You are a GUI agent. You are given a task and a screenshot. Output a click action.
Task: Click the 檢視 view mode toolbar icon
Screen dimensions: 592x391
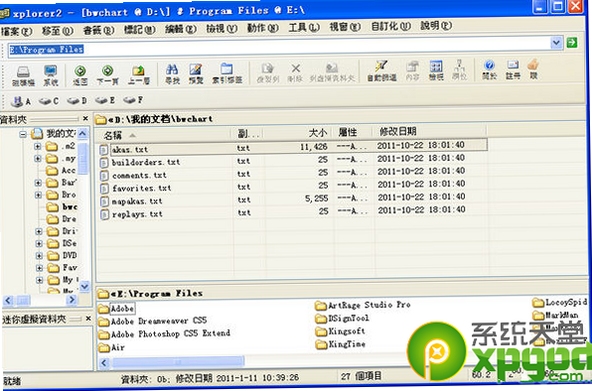point(436,71)
